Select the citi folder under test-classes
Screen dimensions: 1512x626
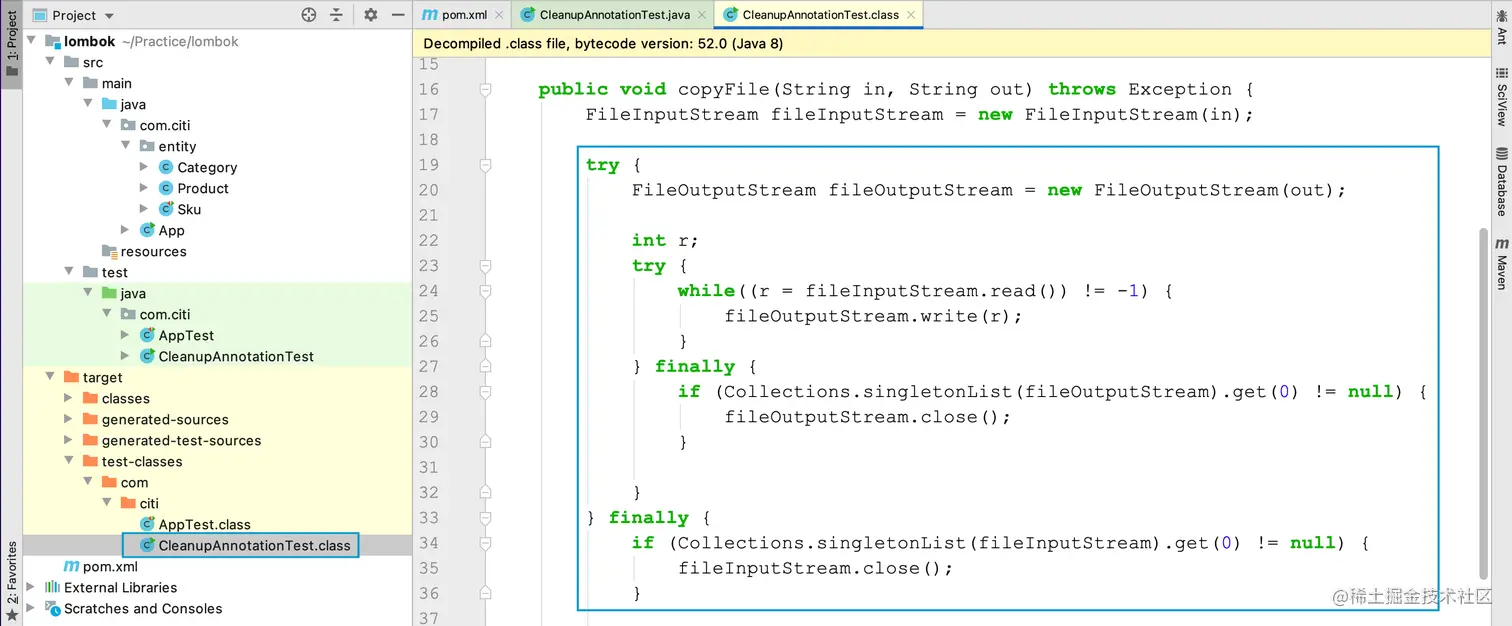coord(149,503)
